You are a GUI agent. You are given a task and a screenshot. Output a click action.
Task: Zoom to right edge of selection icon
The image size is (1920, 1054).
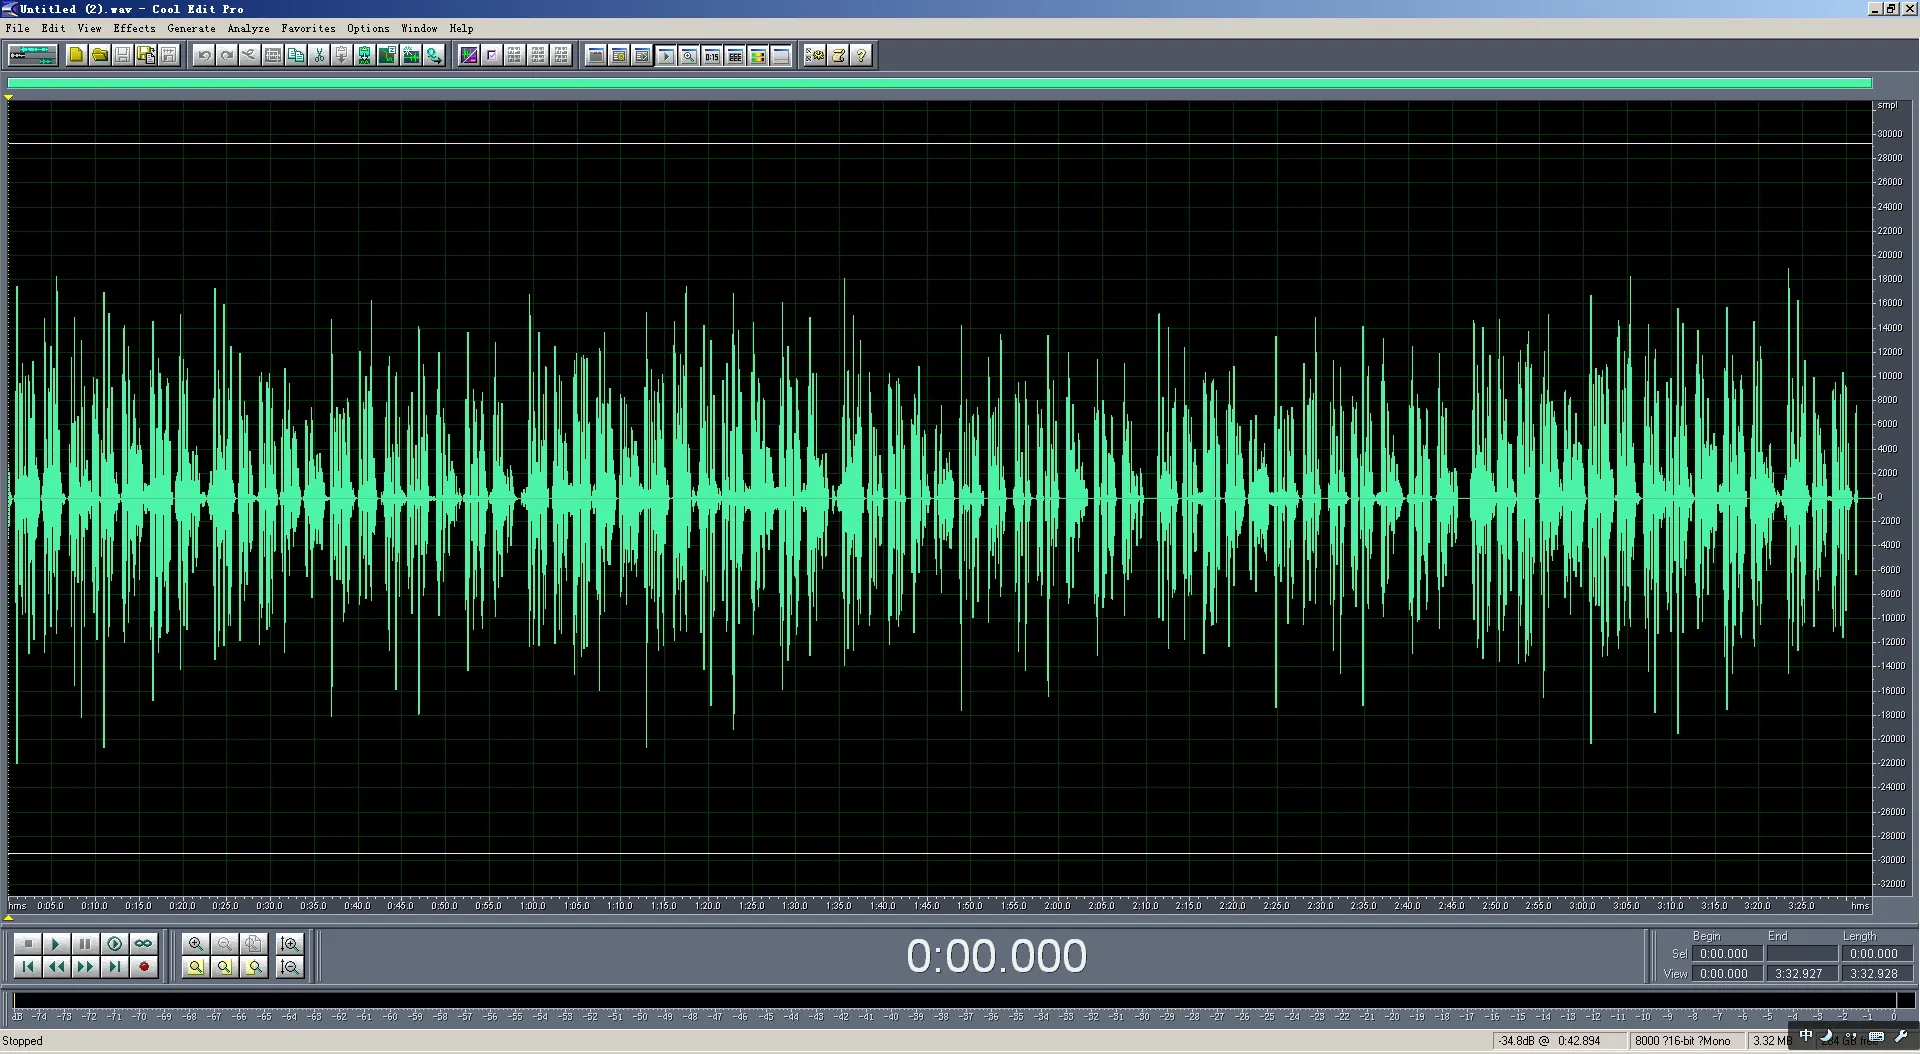point(254,967)
